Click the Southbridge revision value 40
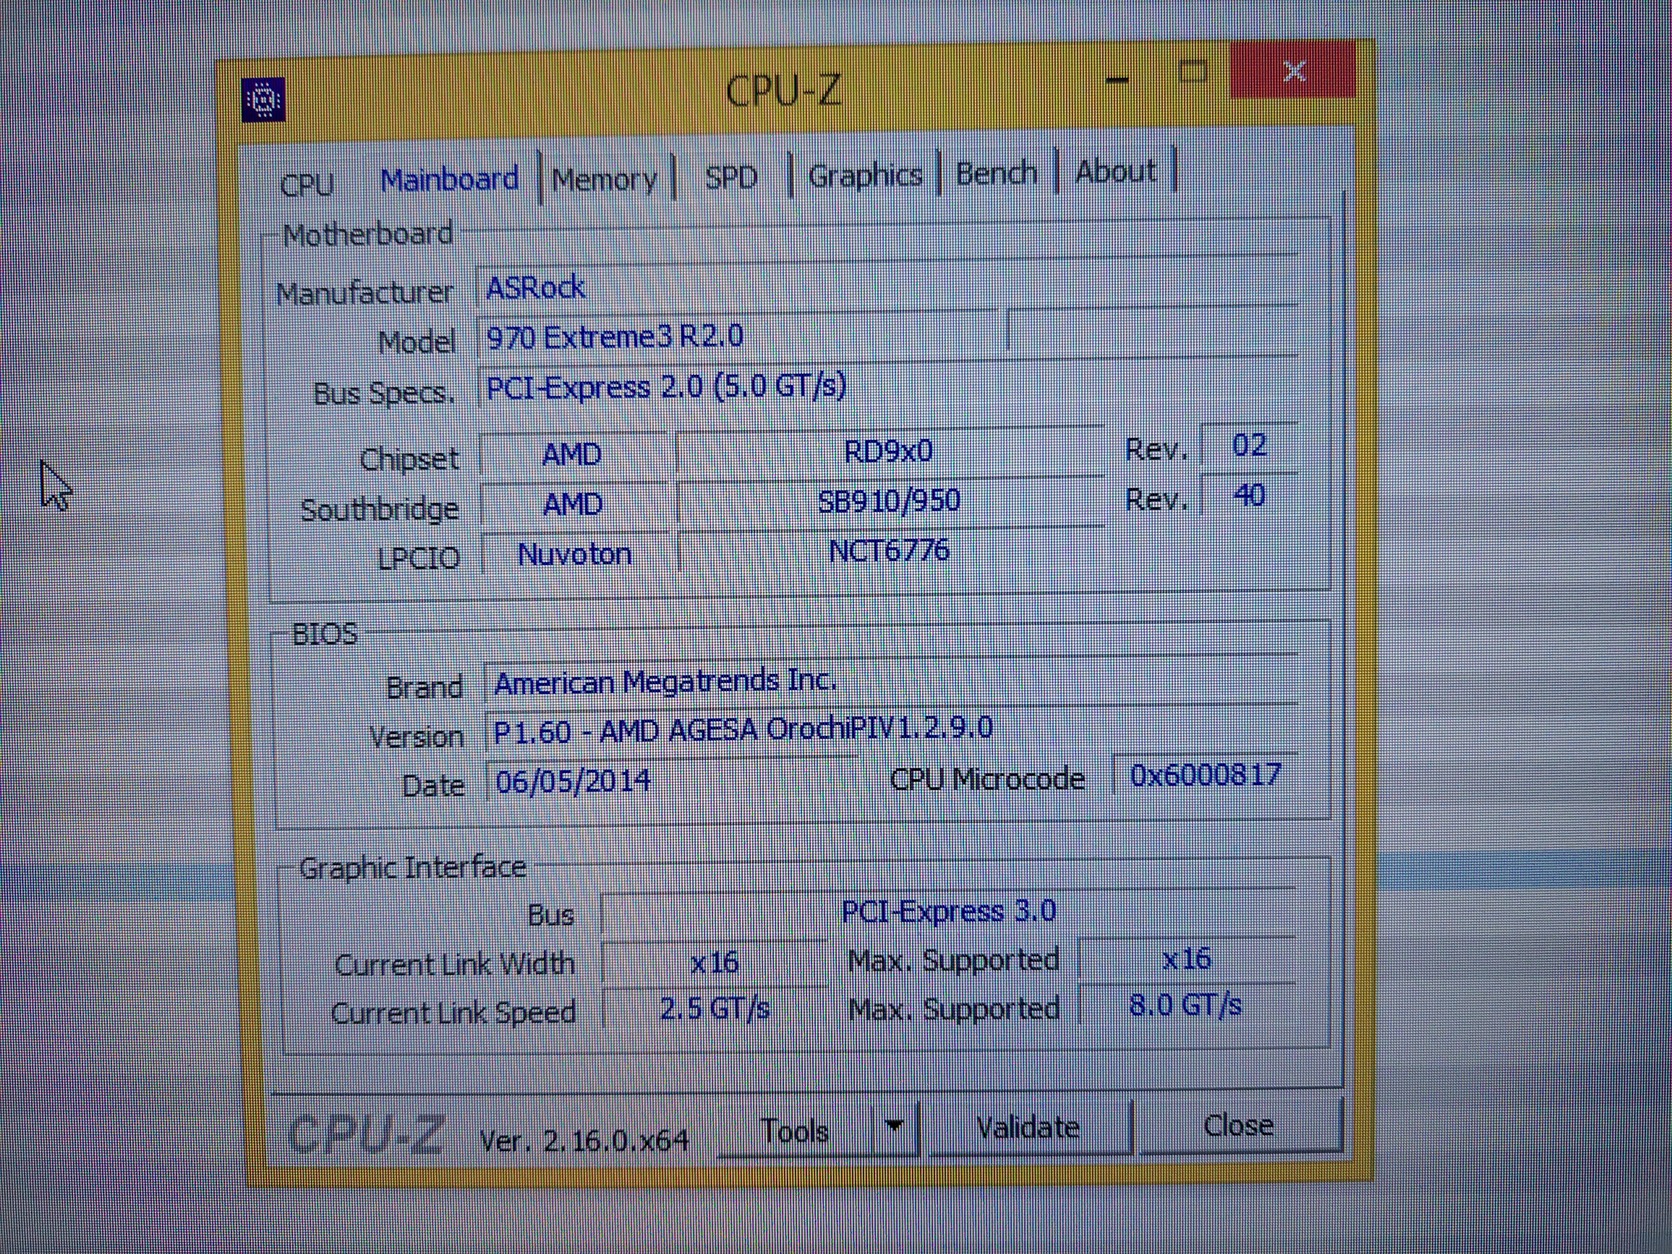Screen dimensions: 1672x1254 click(1249, 495)
